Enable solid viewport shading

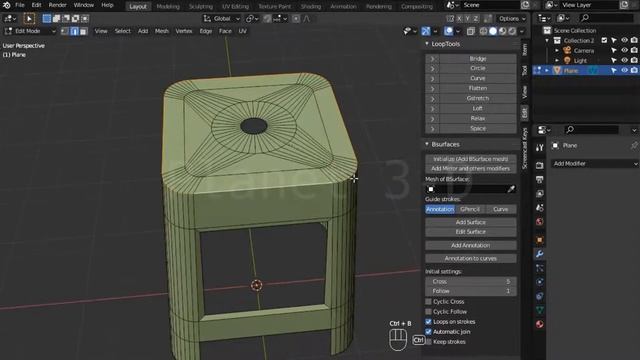pyautogui.click(x=493, y=31)
